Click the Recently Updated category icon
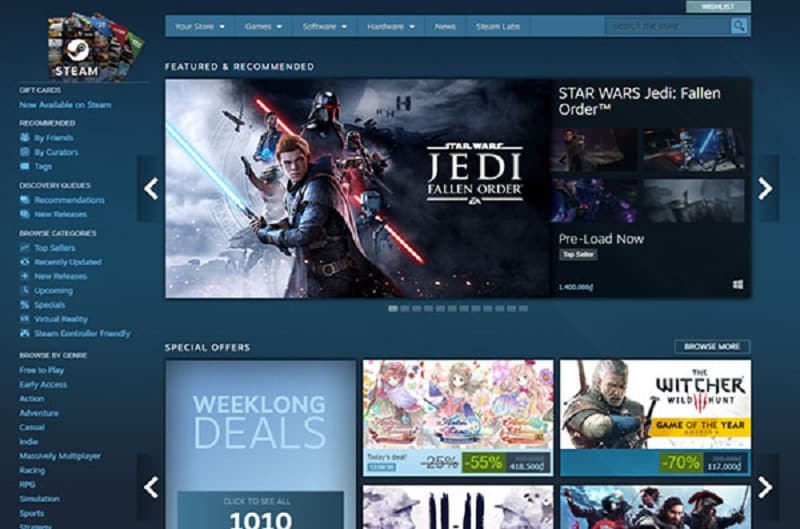The height and width of the screenshot is (529, 800). click(24, 262)
